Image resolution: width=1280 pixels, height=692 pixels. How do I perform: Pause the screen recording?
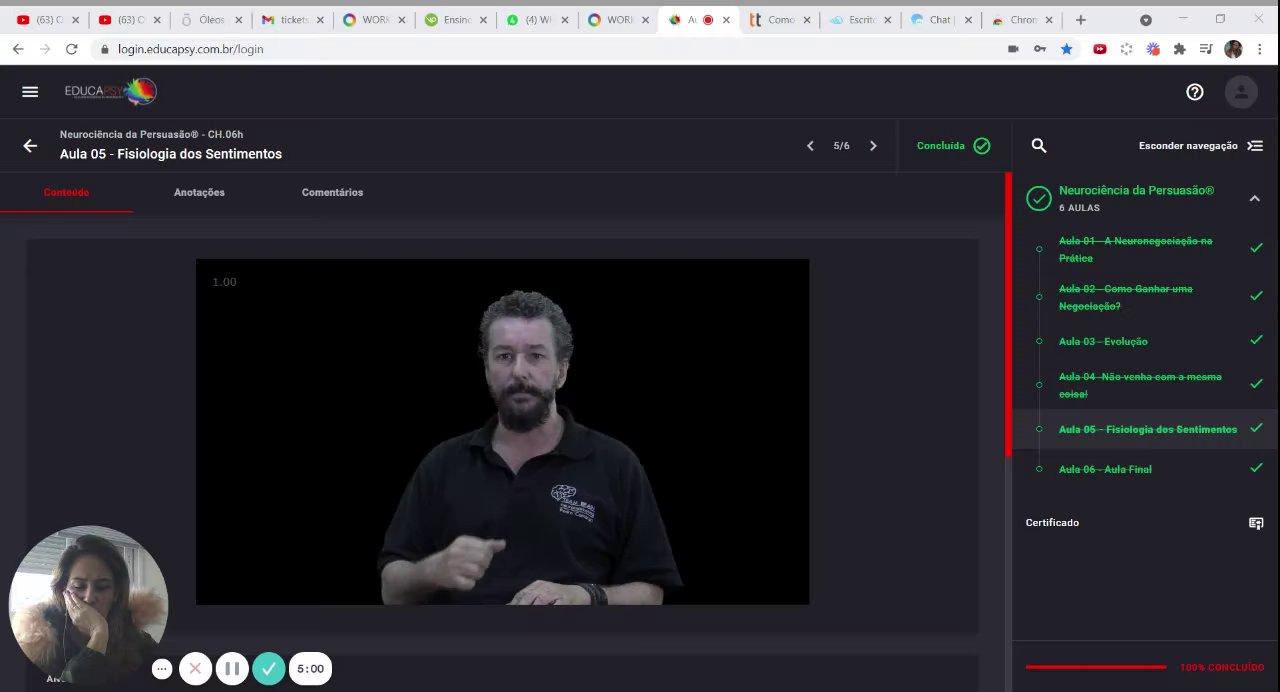231,669
